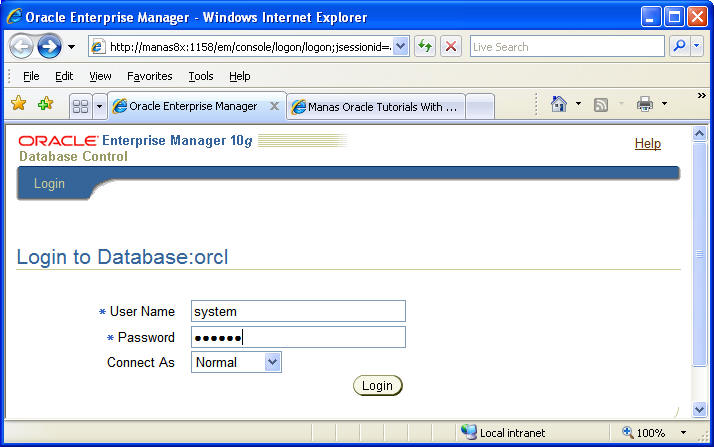
Task: Click the scrollbar down arrow
Action: 699,410
